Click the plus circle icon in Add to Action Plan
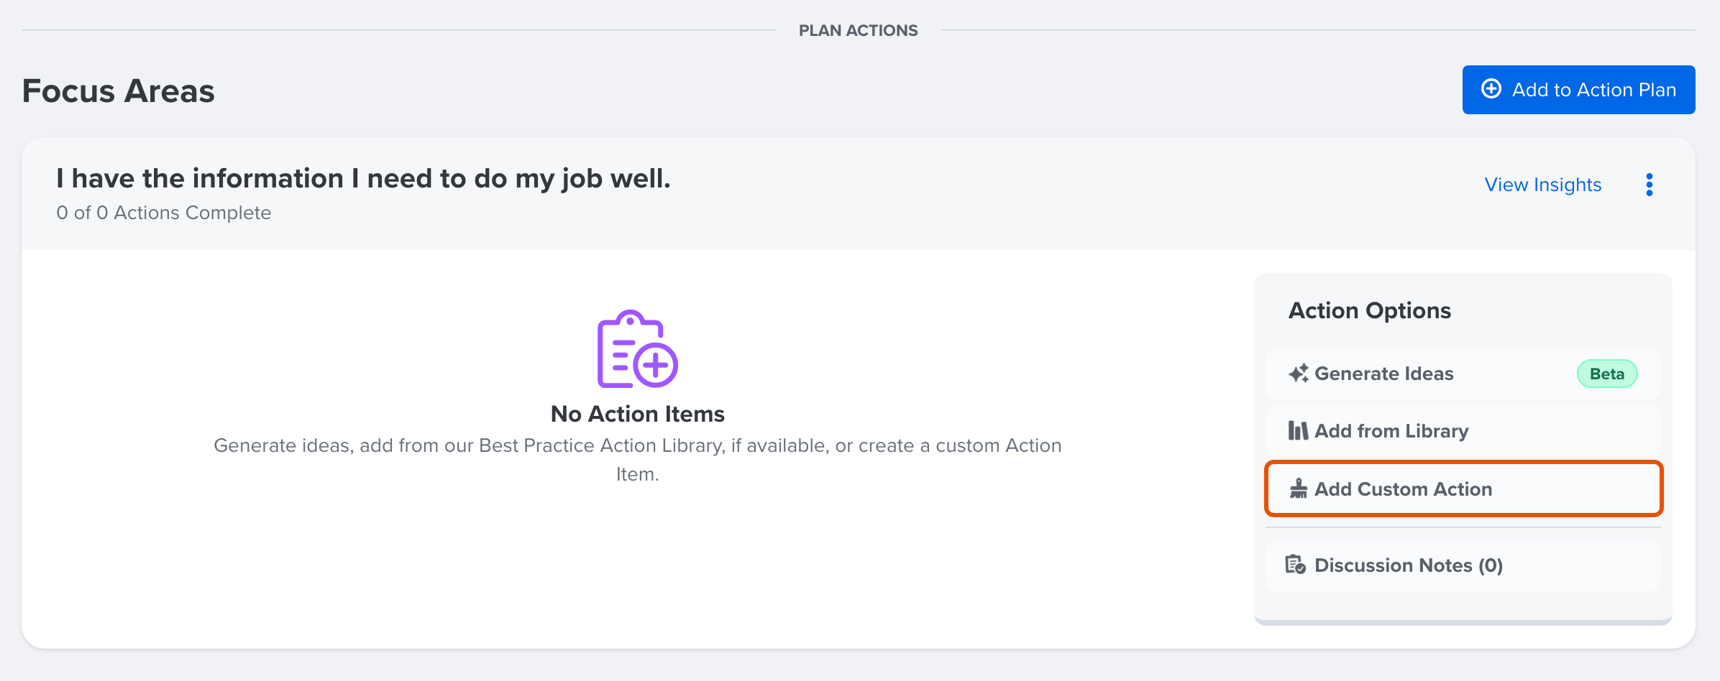Viewport: 1720px width, 681px height. (x=1491, y=89)
